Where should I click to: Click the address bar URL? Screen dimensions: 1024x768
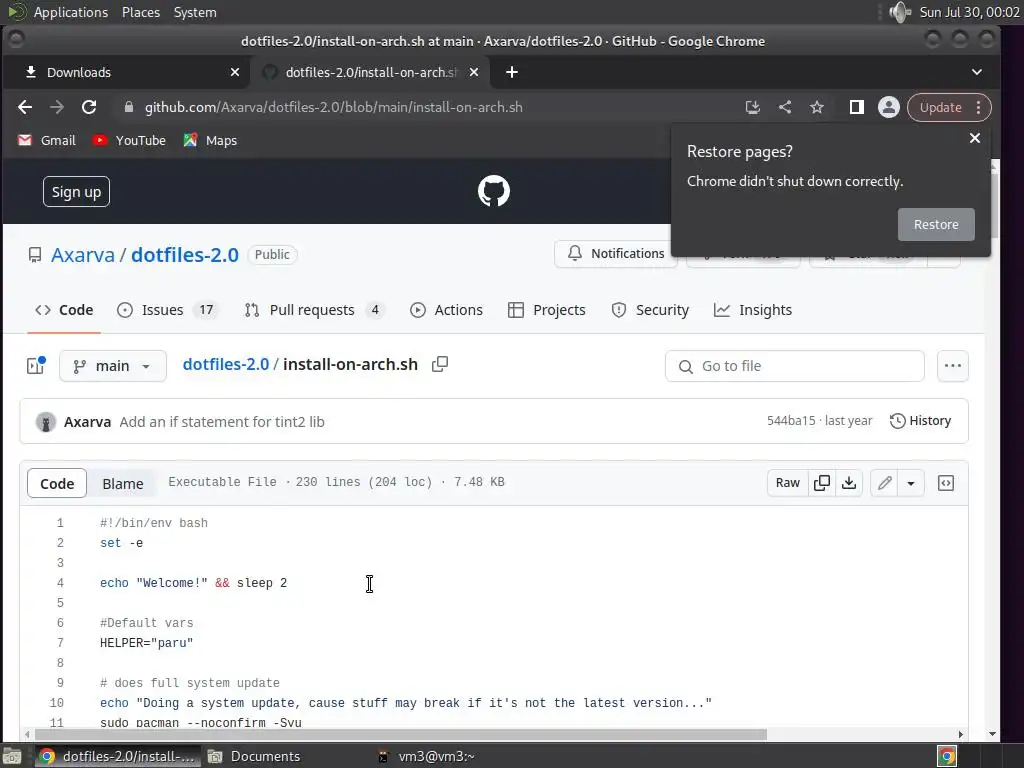(333, 107)
